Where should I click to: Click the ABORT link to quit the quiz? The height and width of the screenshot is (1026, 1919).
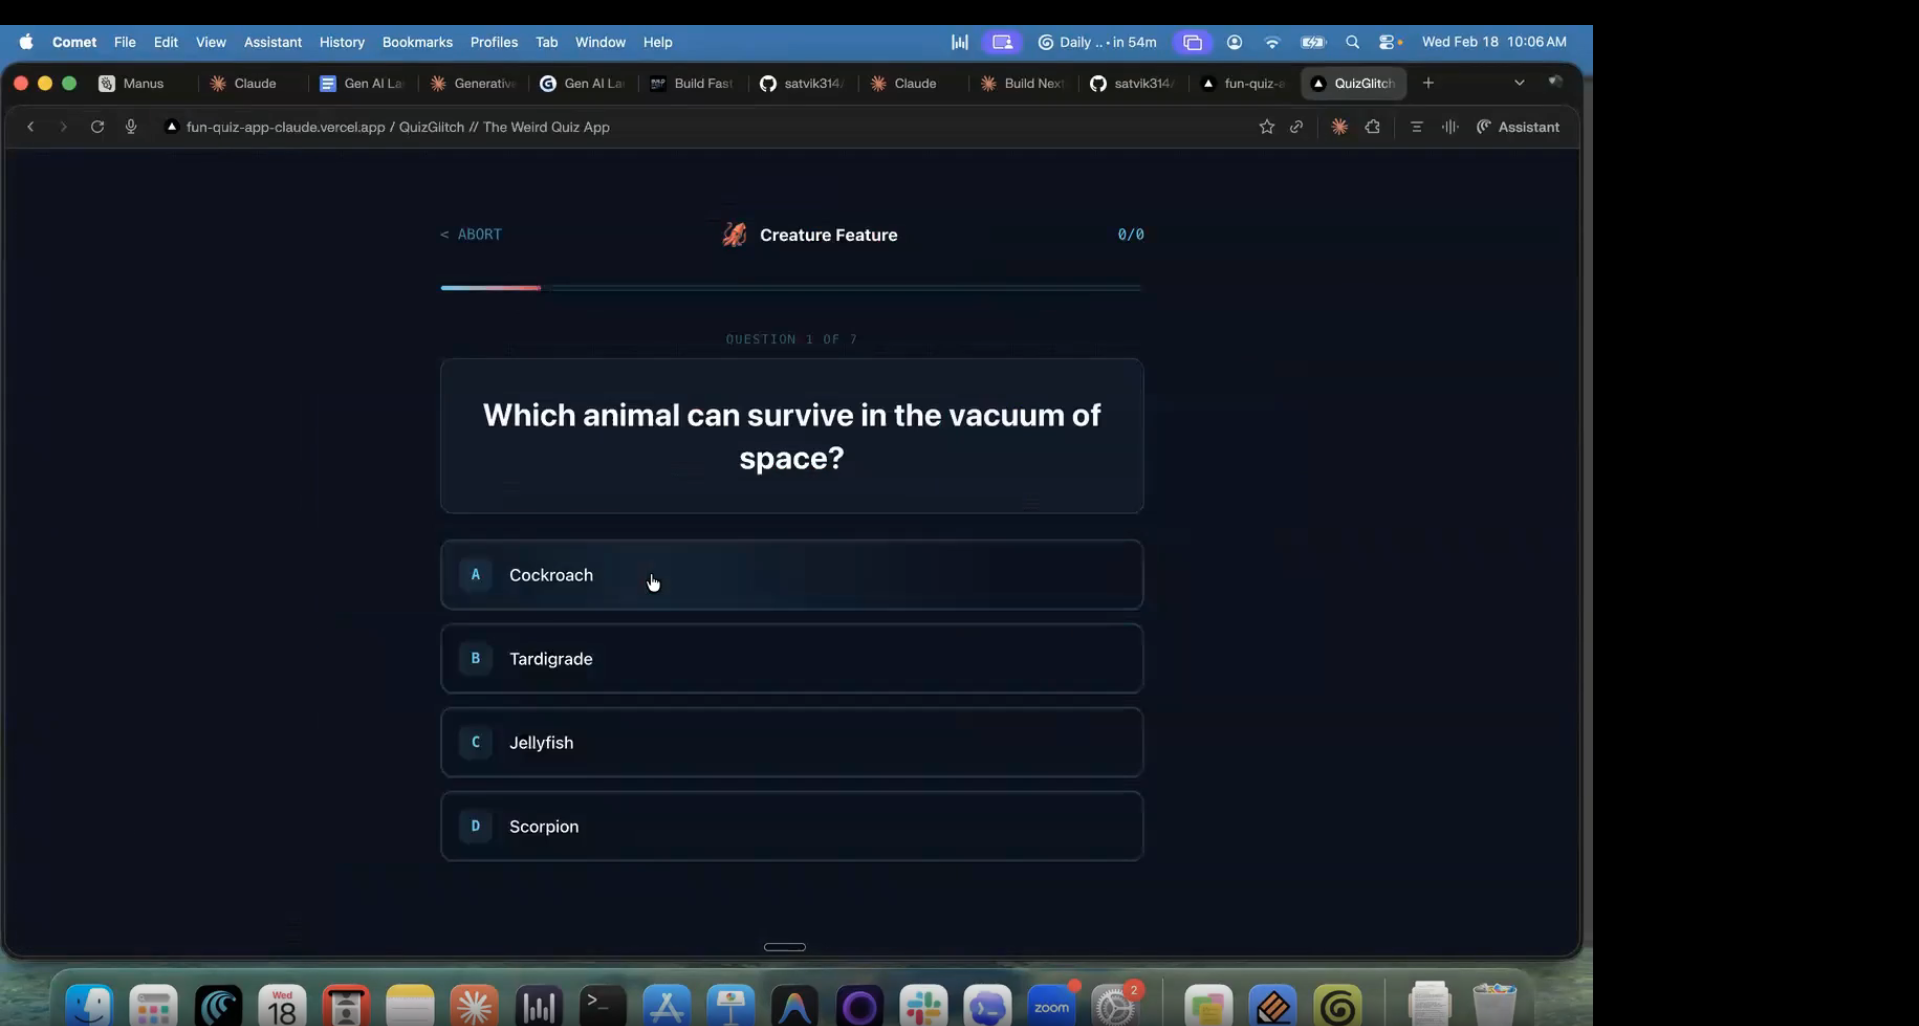click(x=471, y=235)
